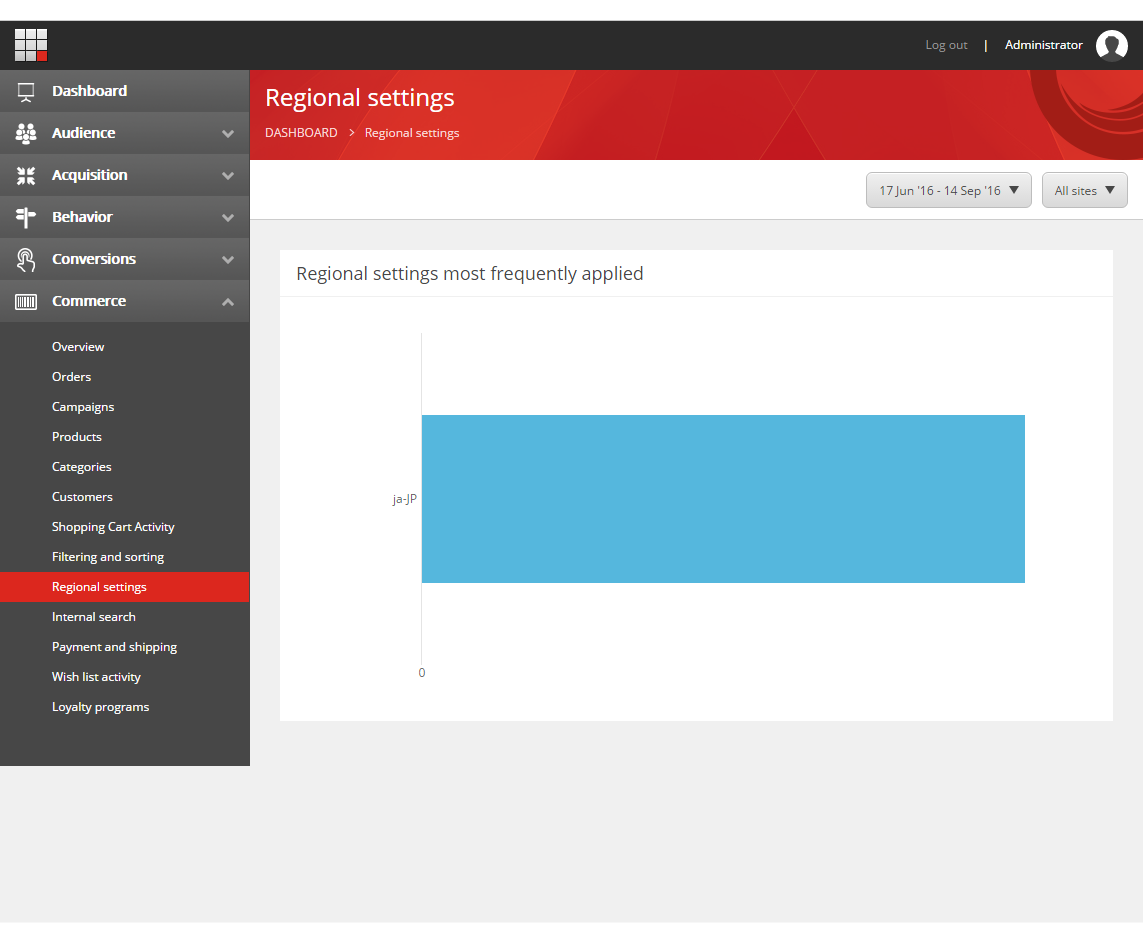The width and height of the screenshot is (1143, 943).
Task: Go to Wish list activity report
Action: (x=96, y=677)
